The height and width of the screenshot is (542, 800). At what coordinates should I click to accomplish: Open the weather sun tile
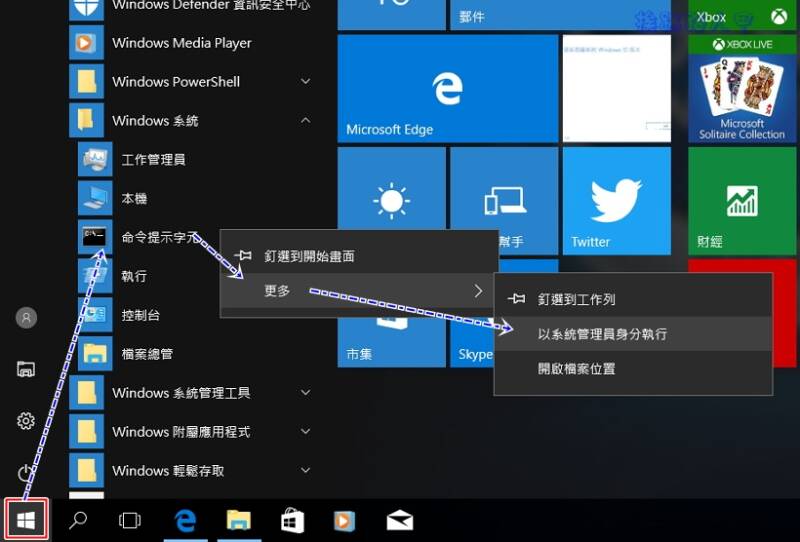pyautogui.click(x=391, y=189)
